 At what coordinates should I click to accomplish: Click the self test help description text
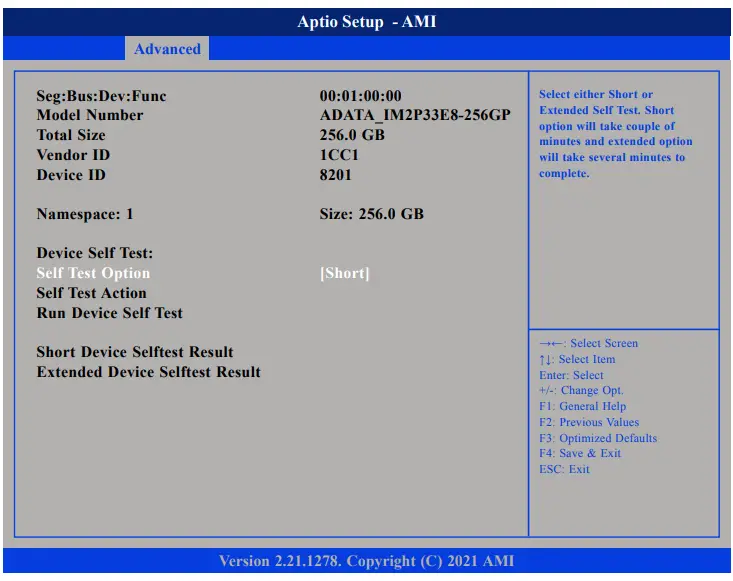coord(615,134)
